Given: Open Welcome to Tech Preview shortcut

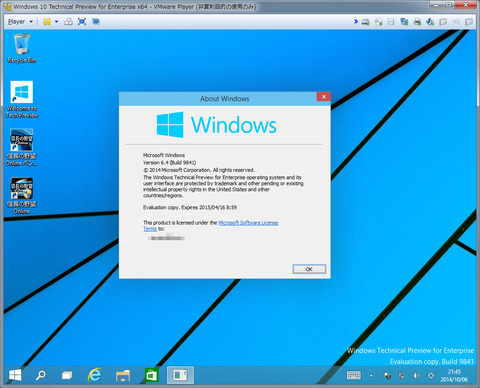Looking at the screenshot, I should [22, 99].
